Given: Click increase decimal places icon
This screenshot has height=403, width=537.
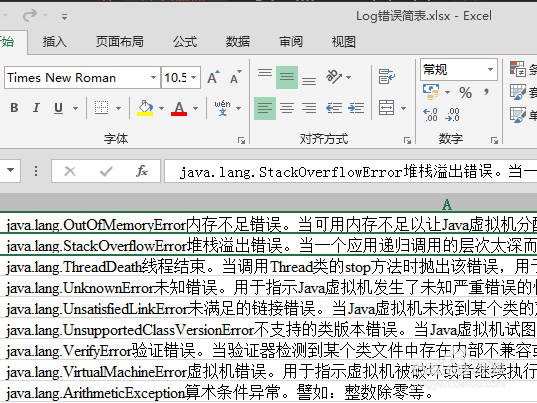Looking at the screenshot, I should (x=430, y=115).
